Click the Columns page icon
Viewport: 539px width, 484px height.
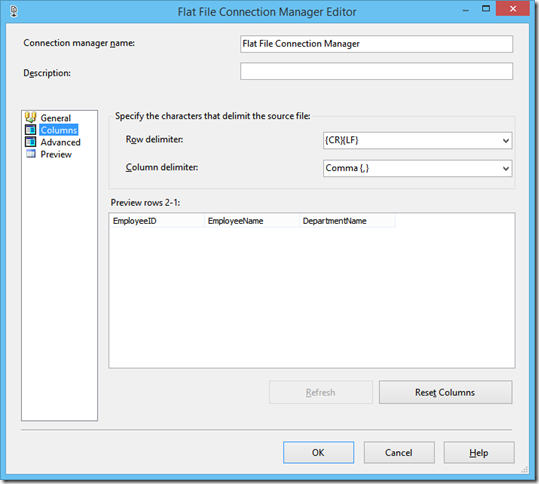(x=31, y=130)
